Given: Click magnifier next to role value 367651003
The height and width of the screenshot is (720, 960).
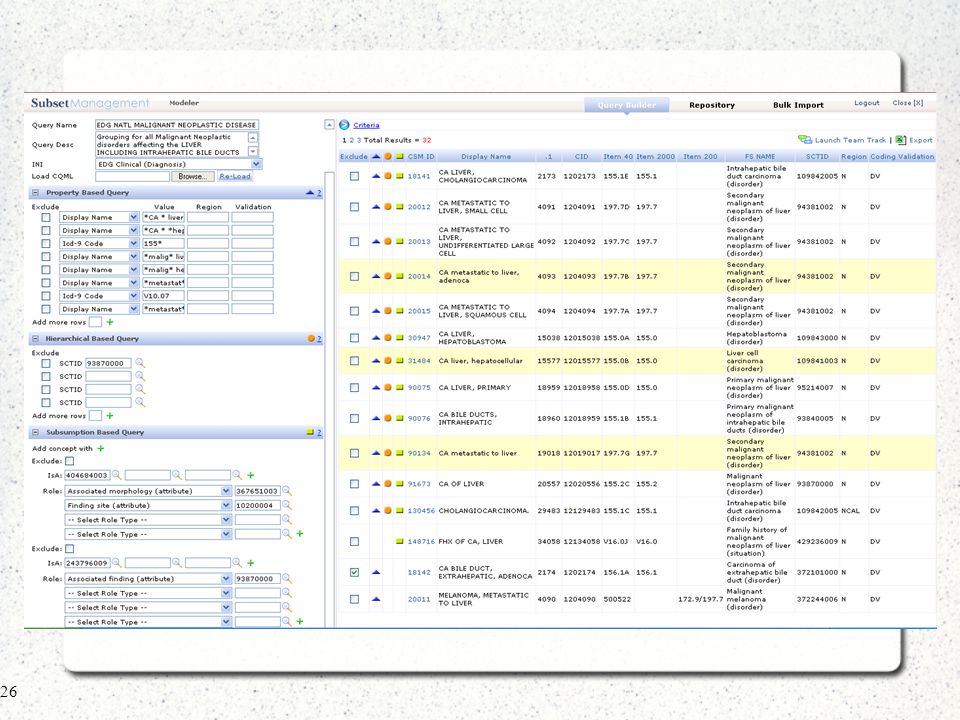Looking at the screenshot, I should (287, 491).
